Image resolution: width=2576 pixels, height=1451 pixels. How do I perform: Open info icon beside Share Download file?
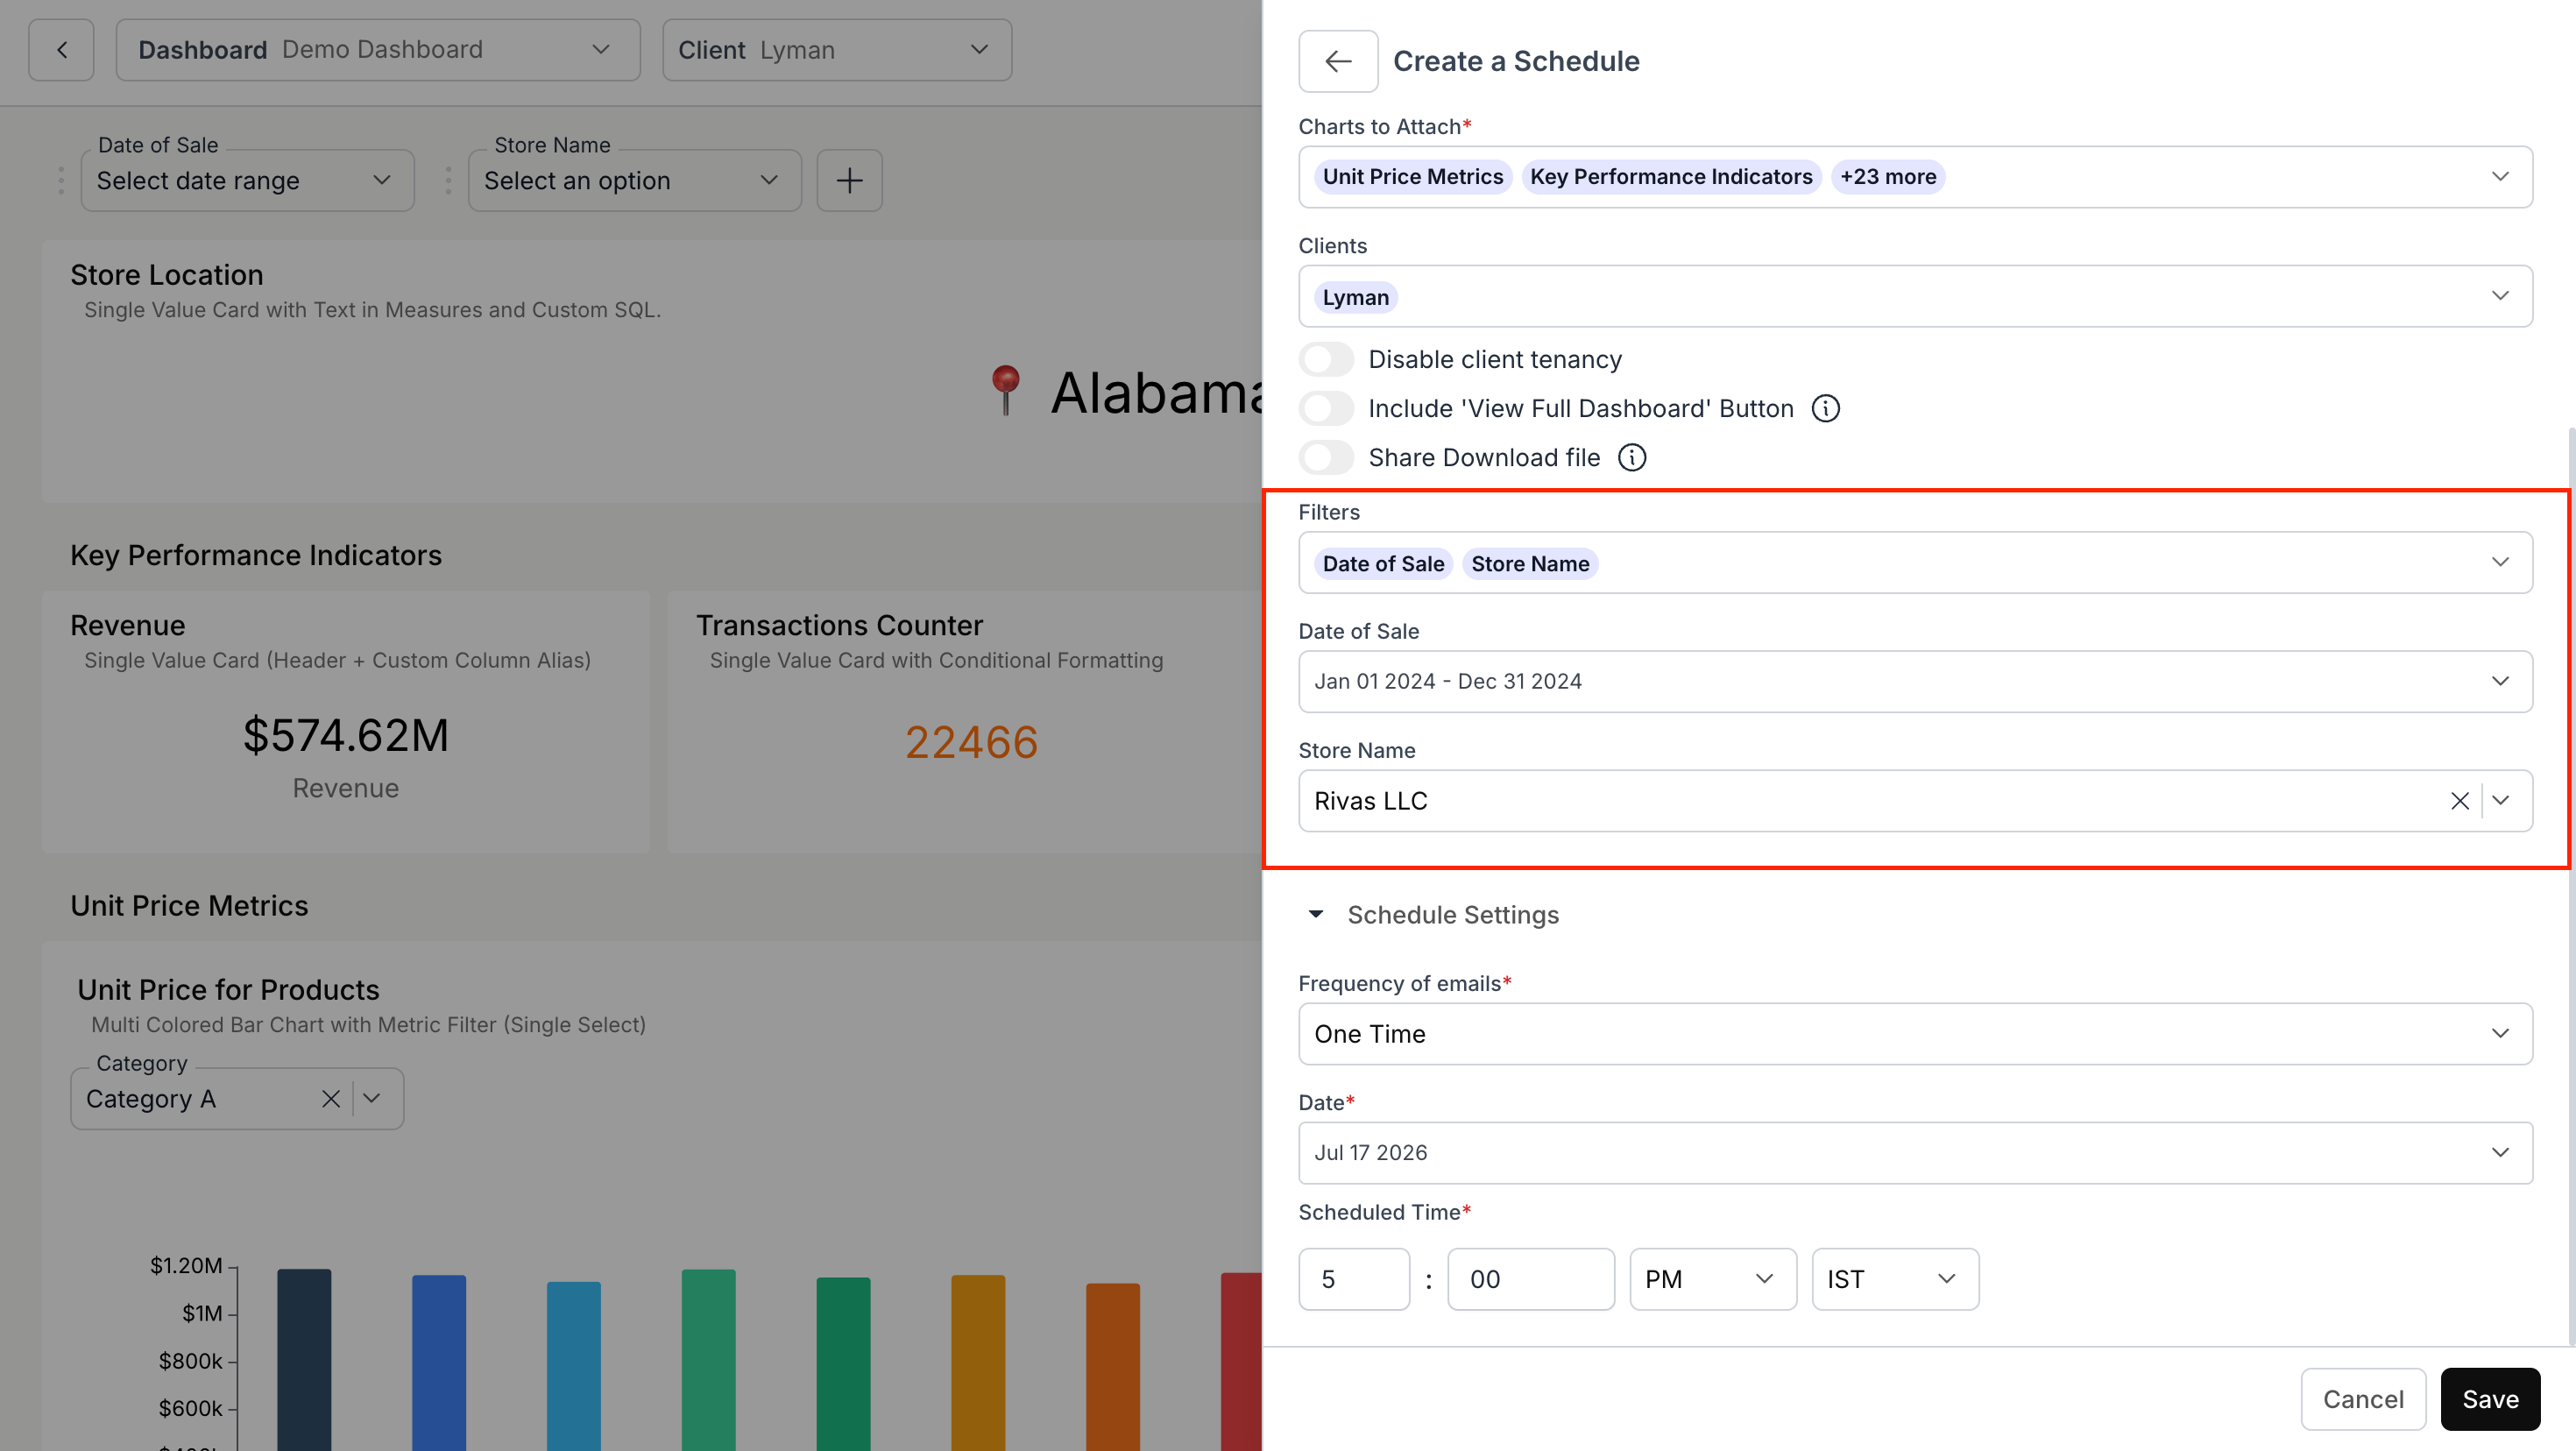(x=1631, y=457)
